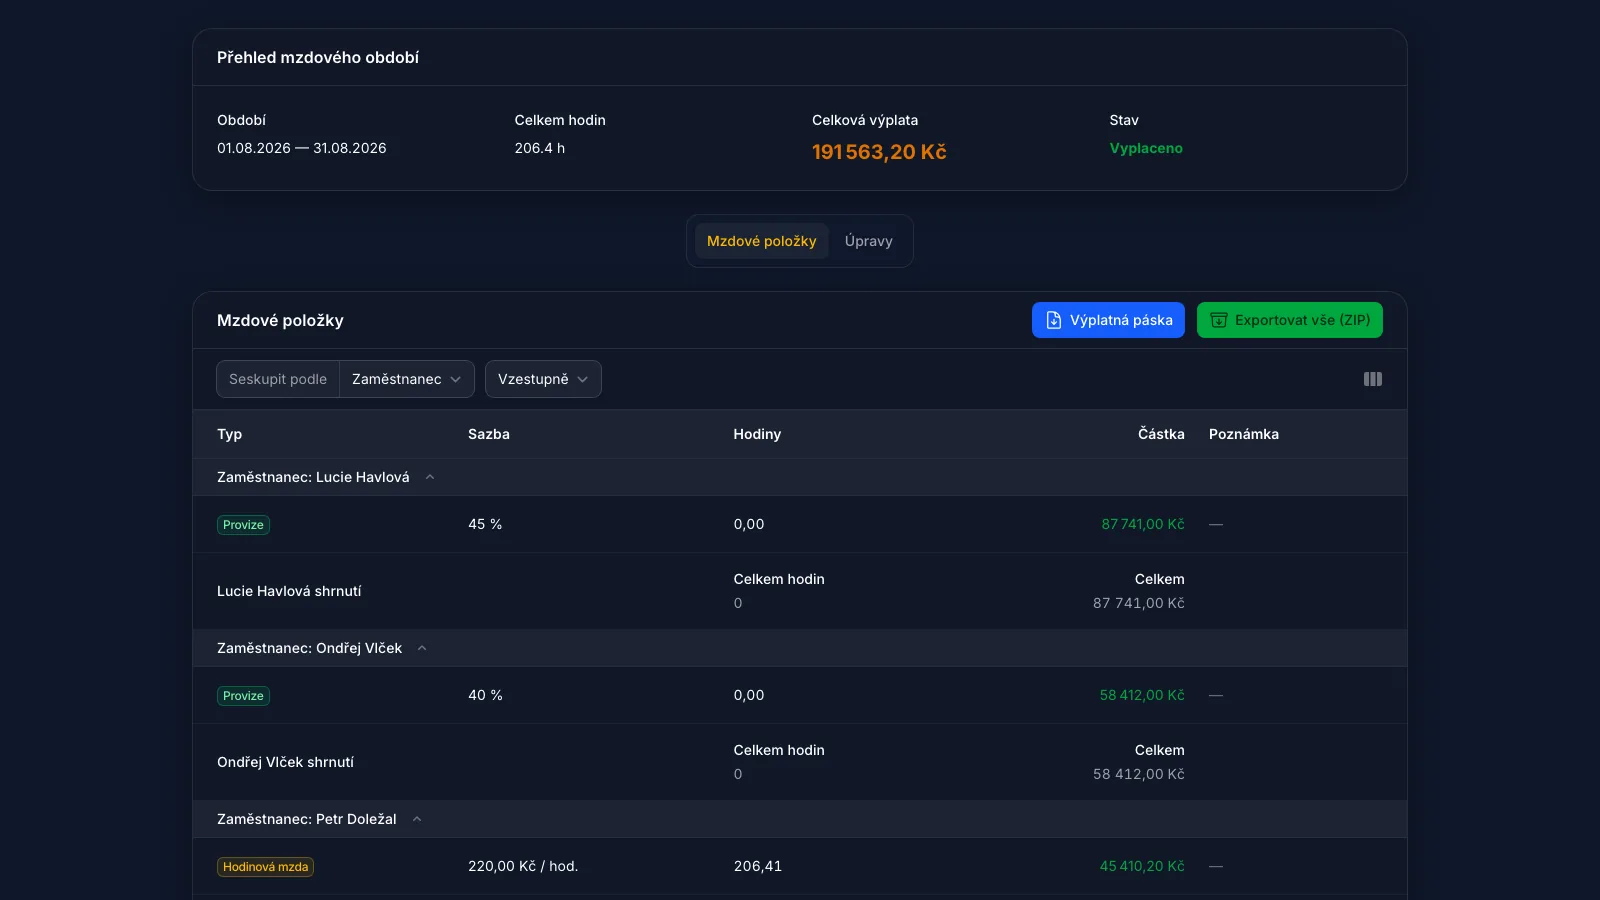Click the 40 % rate value
The image size is (1600, 900).
(485, 695)
